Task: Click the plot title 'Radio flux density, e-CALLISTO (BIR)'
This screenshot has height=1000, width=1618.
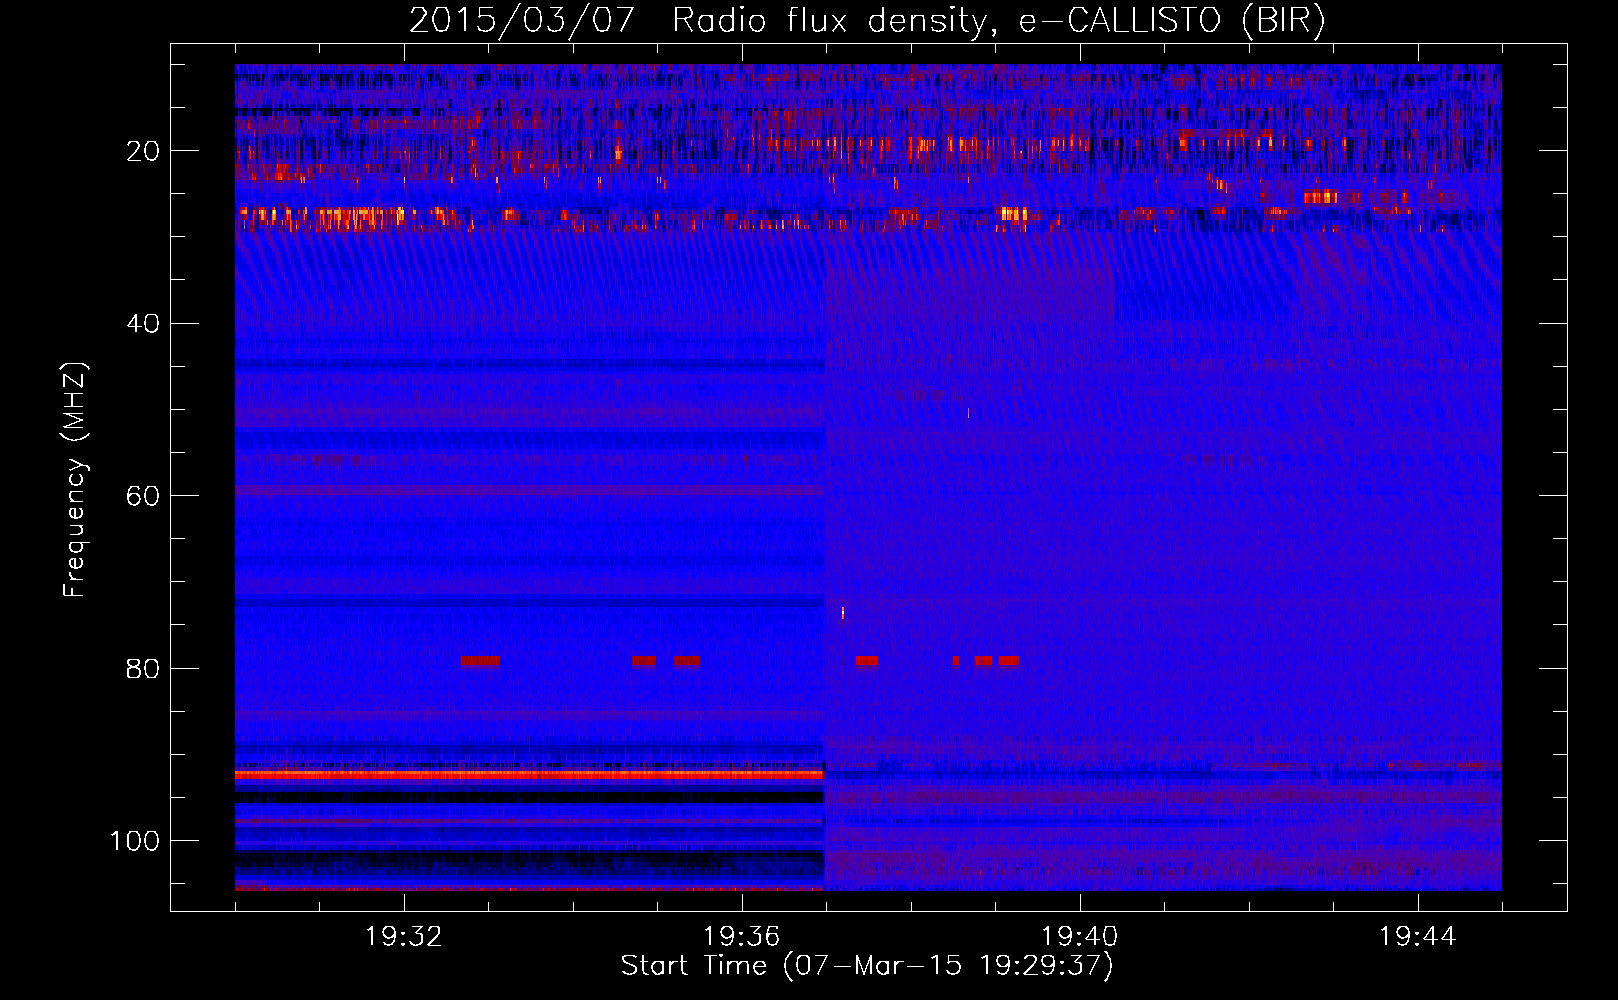Action: tap(998, 20)
